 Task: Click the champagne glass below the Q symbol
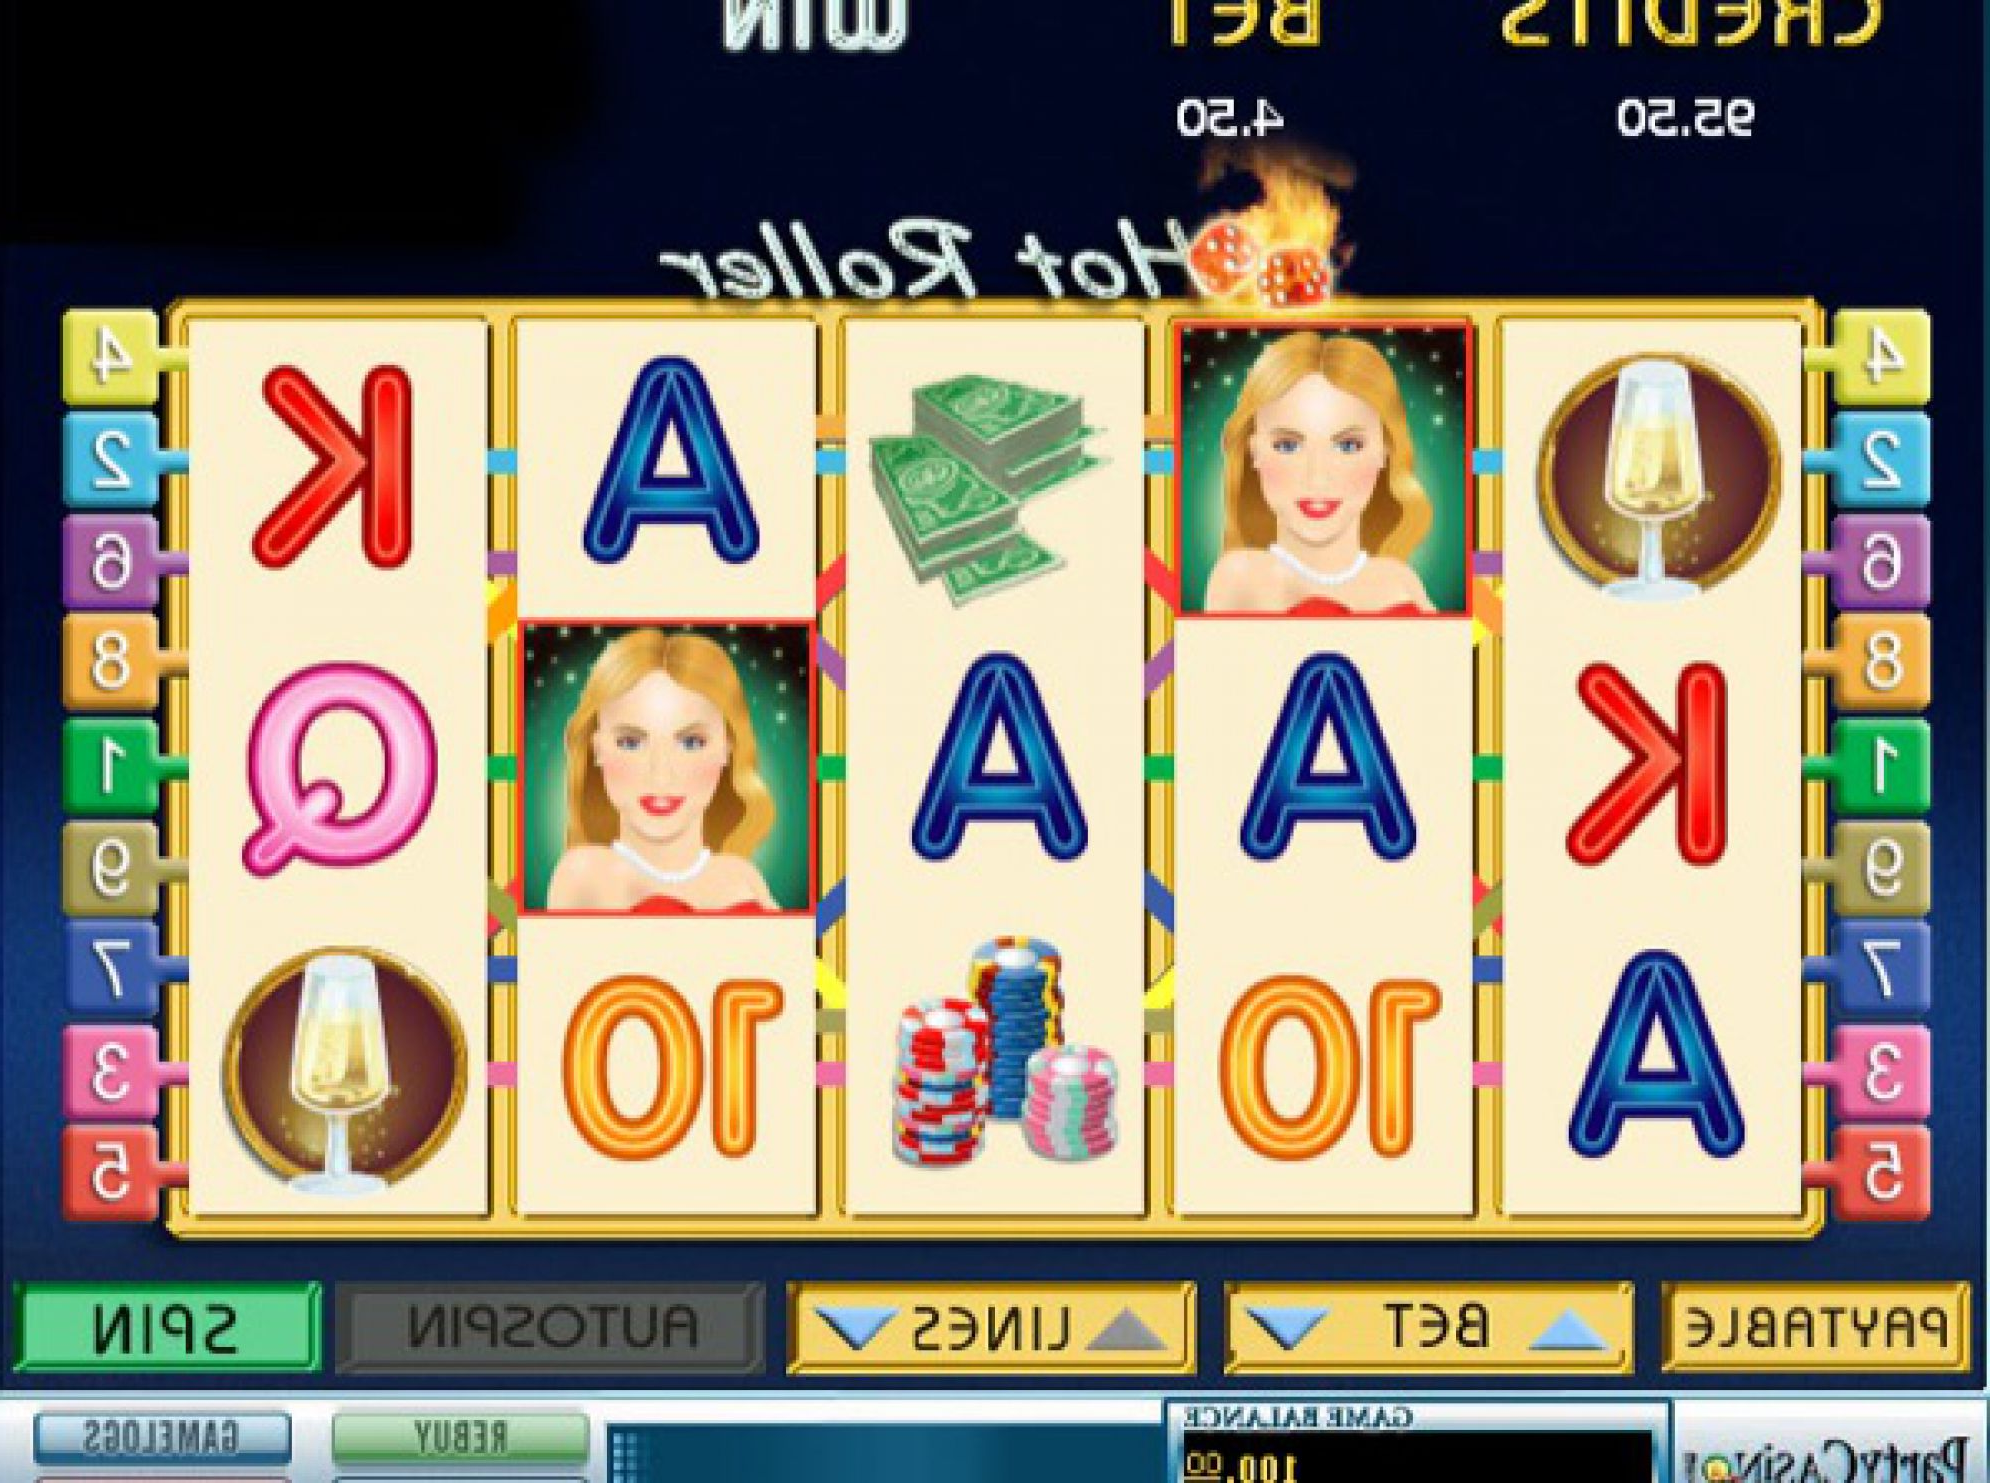point(345,1070)
